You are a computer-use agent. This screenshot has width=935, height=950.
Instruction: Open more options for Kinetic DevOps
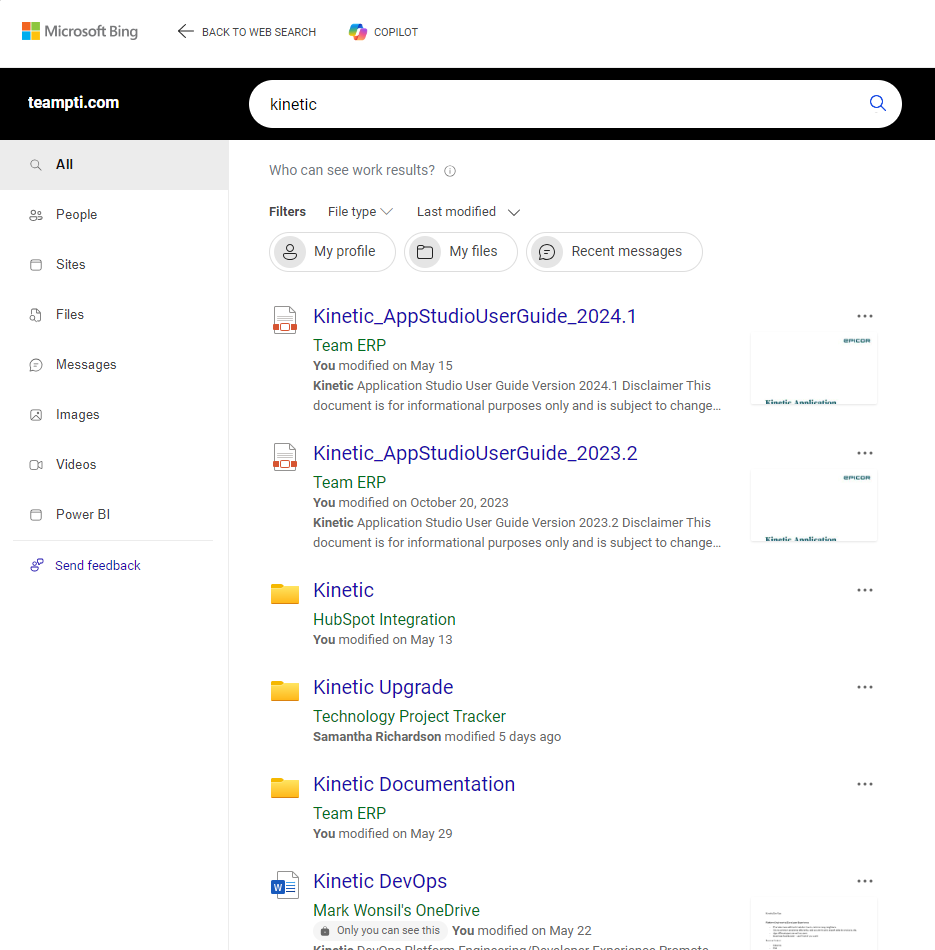(x=865, y=881)
